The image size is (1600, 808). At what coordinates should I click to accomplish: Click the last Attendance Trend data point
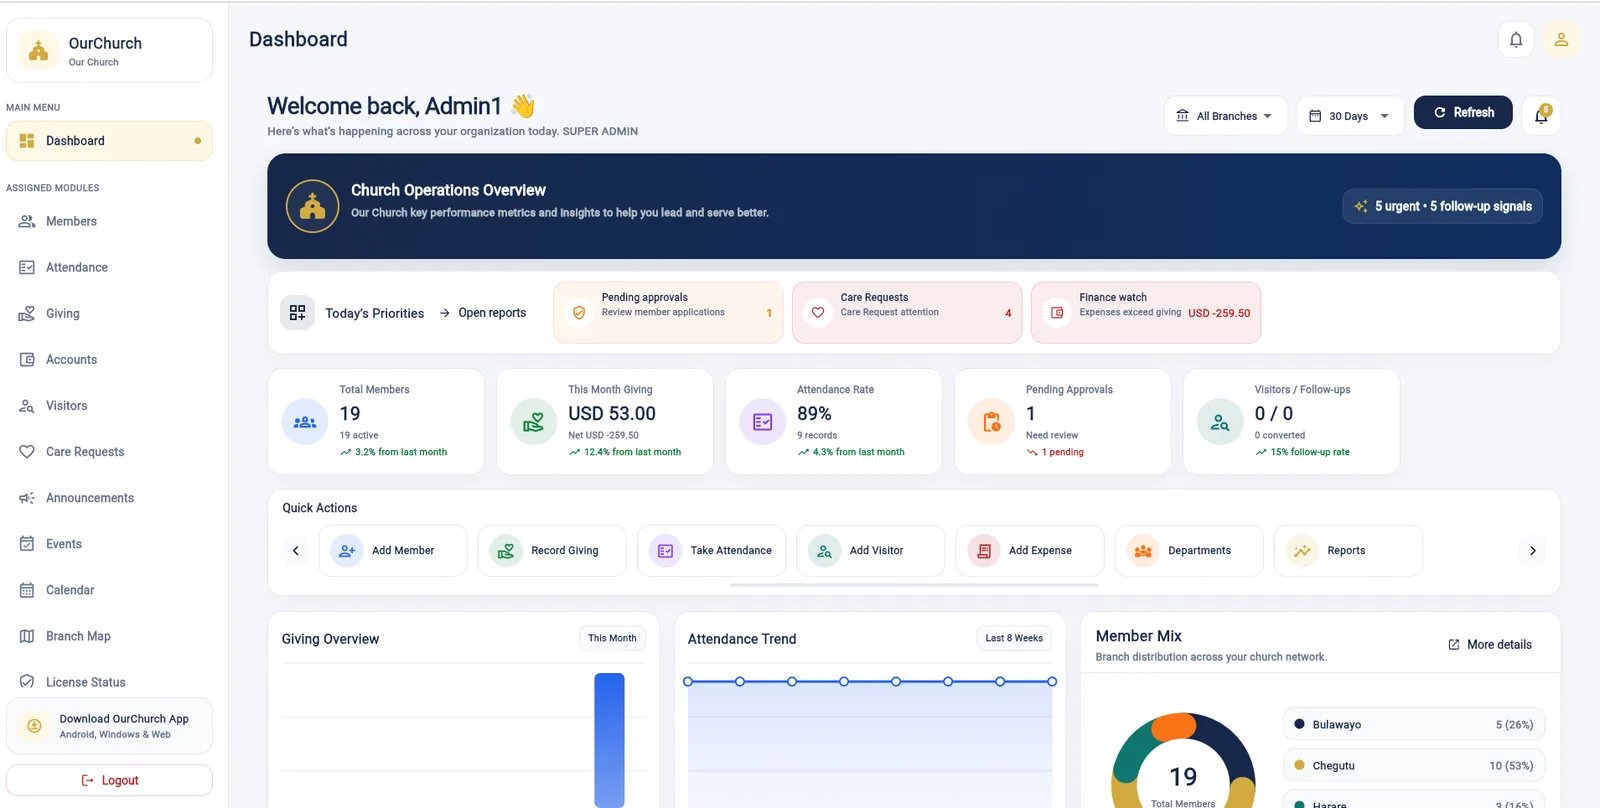click(x=1052, y=682)
